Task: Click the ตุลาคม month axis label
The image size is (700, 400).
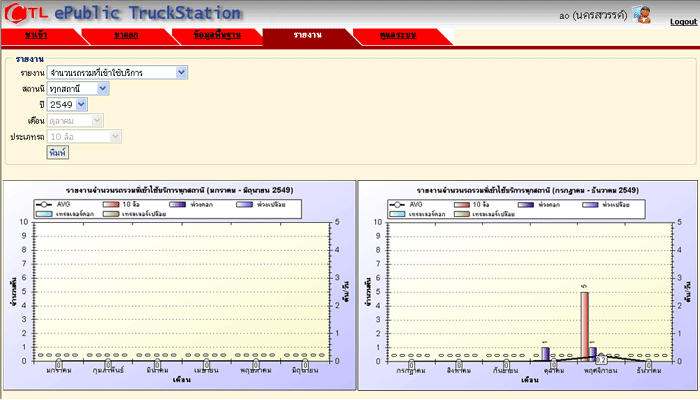Action: [554, 371]
